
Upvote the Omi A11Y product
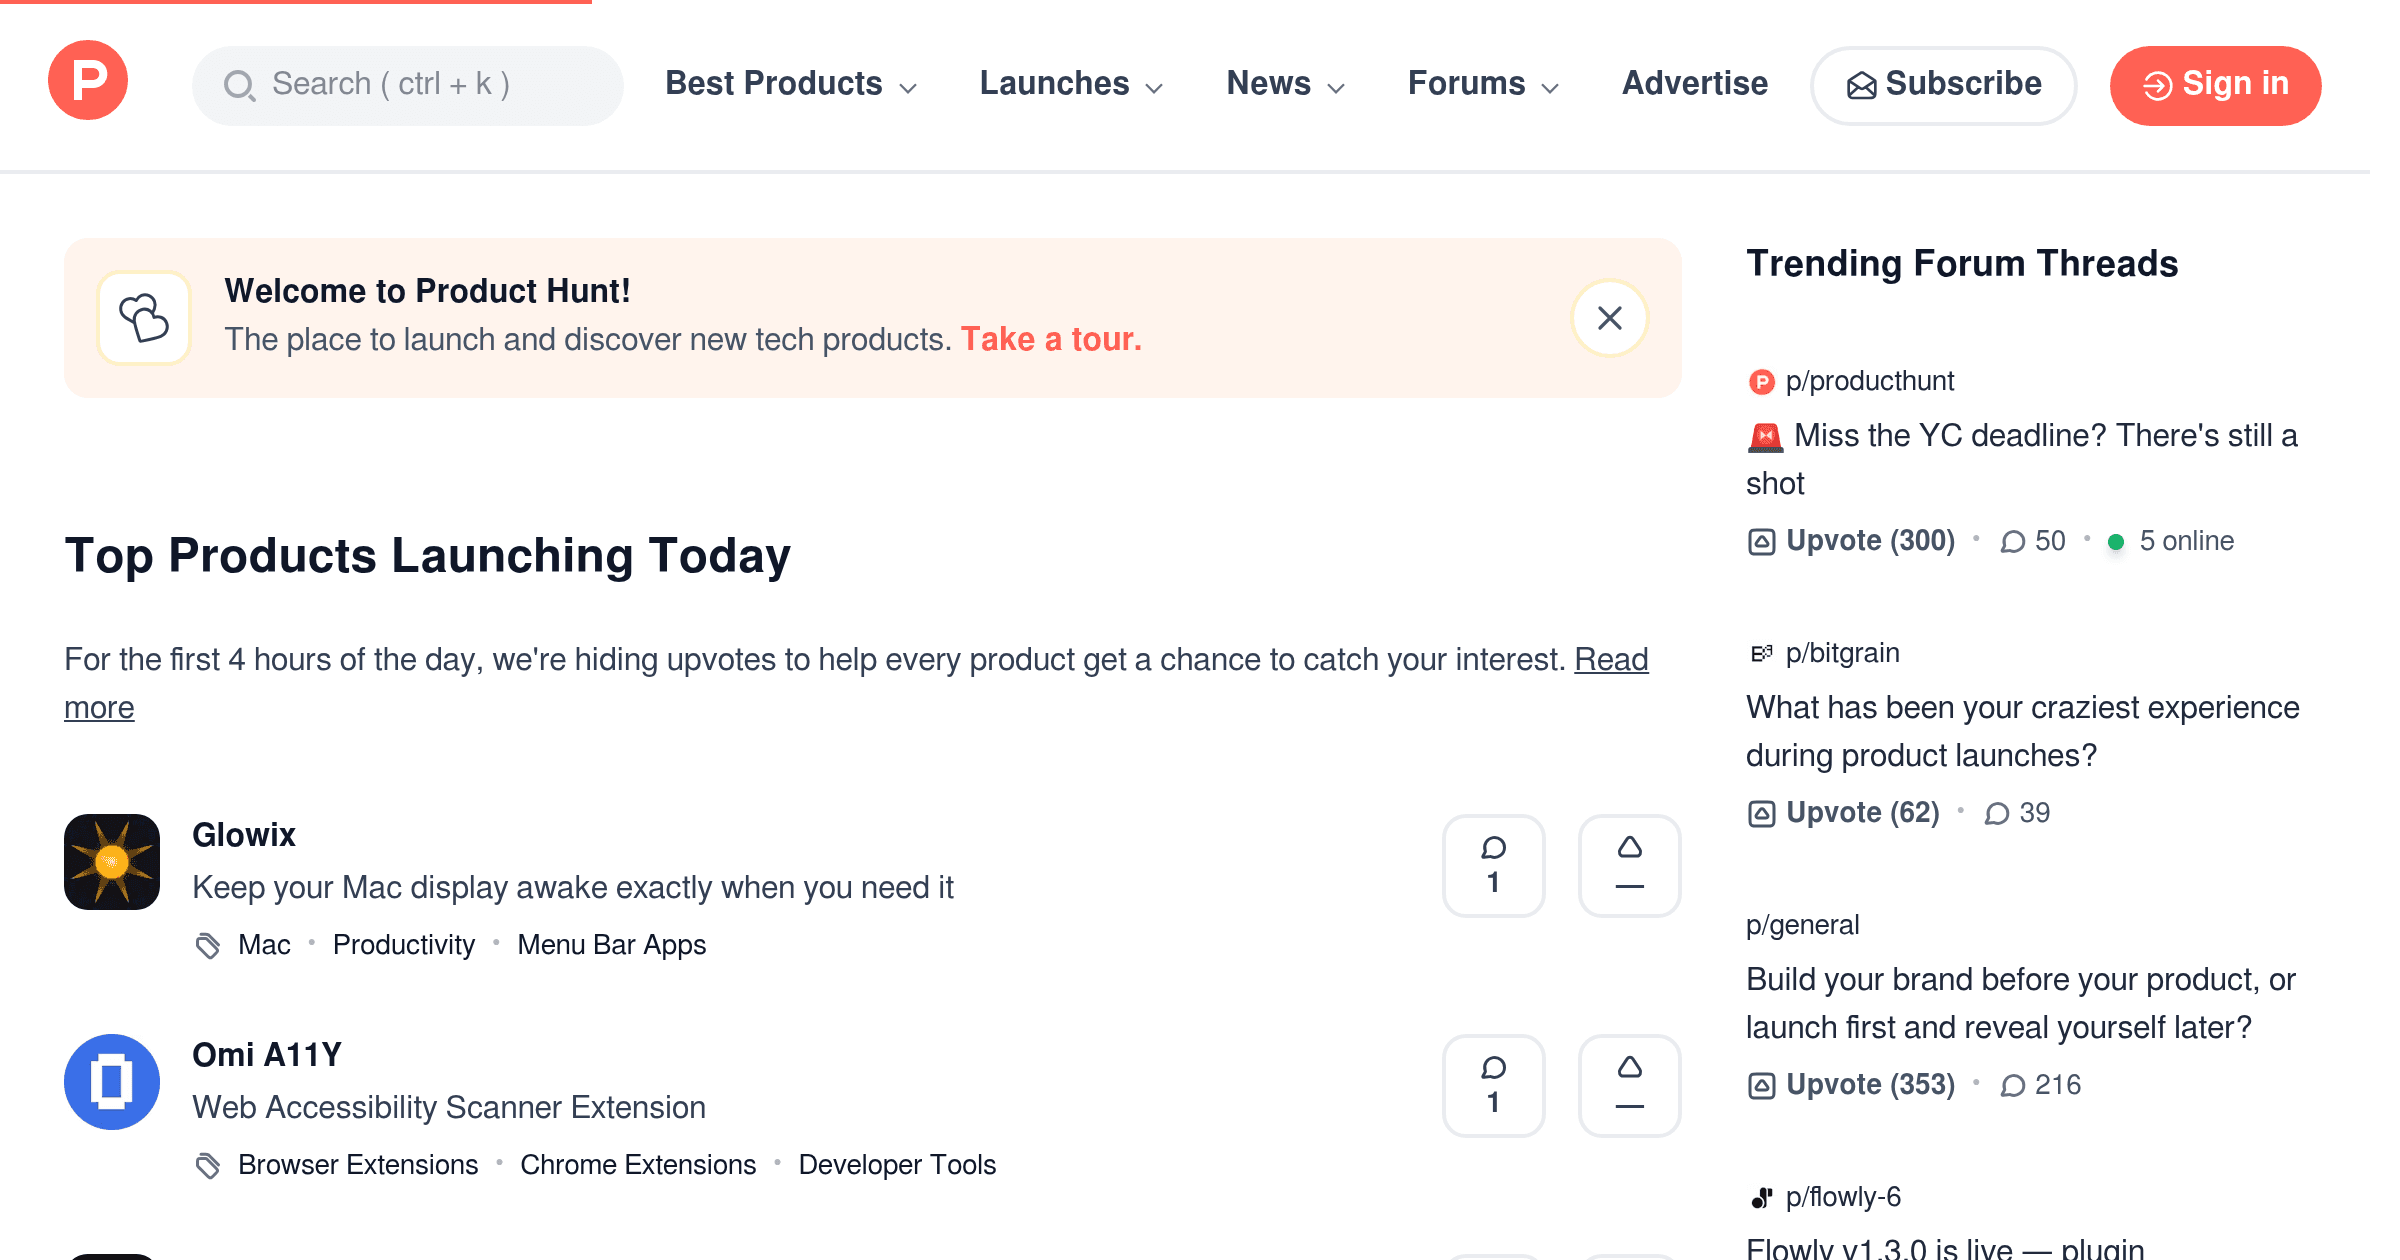tap(1630, 1086)
